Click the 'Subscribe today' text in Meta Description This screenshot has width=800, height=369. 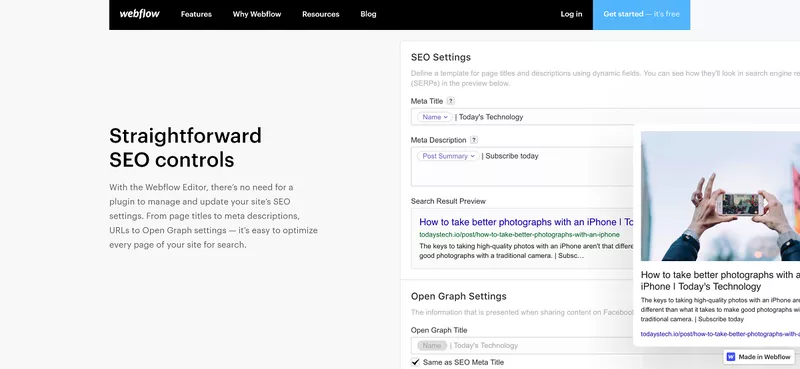click(512, 156)
